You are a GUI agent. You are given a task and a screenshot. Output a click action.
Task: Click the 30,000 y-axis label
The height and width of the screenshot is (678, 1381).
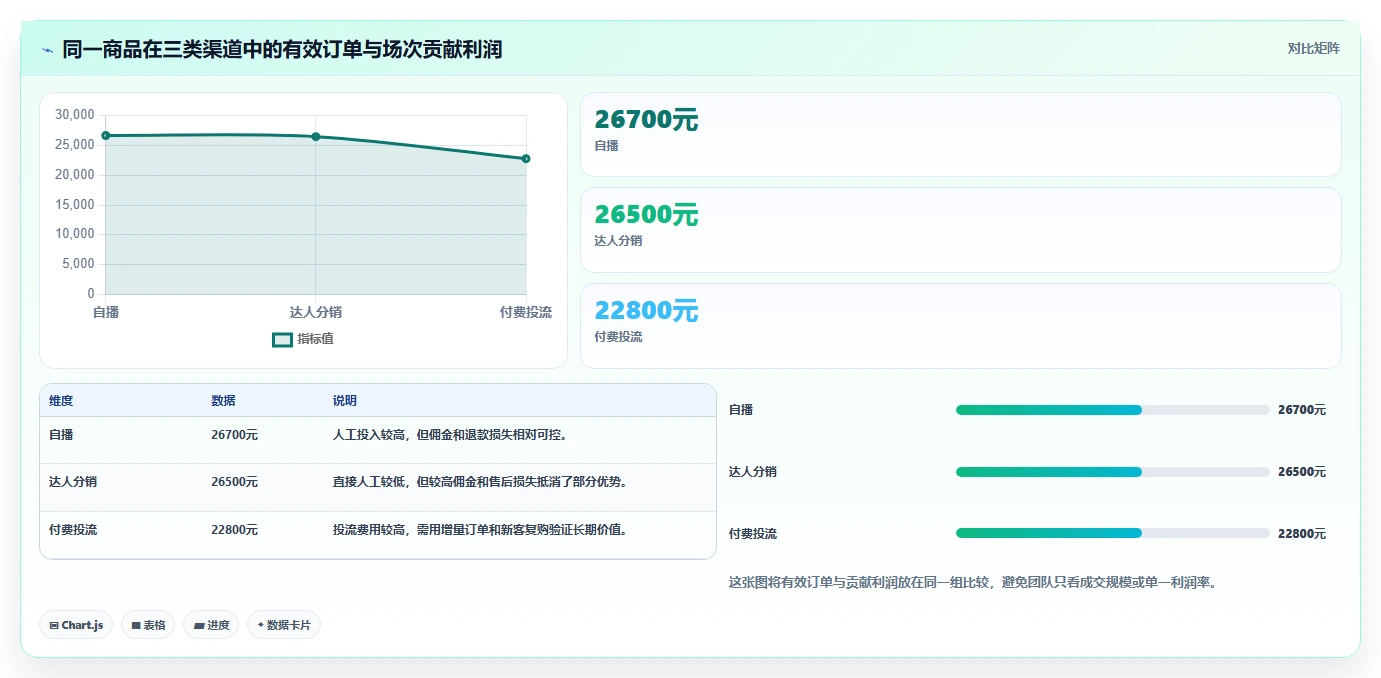[75, 115]
